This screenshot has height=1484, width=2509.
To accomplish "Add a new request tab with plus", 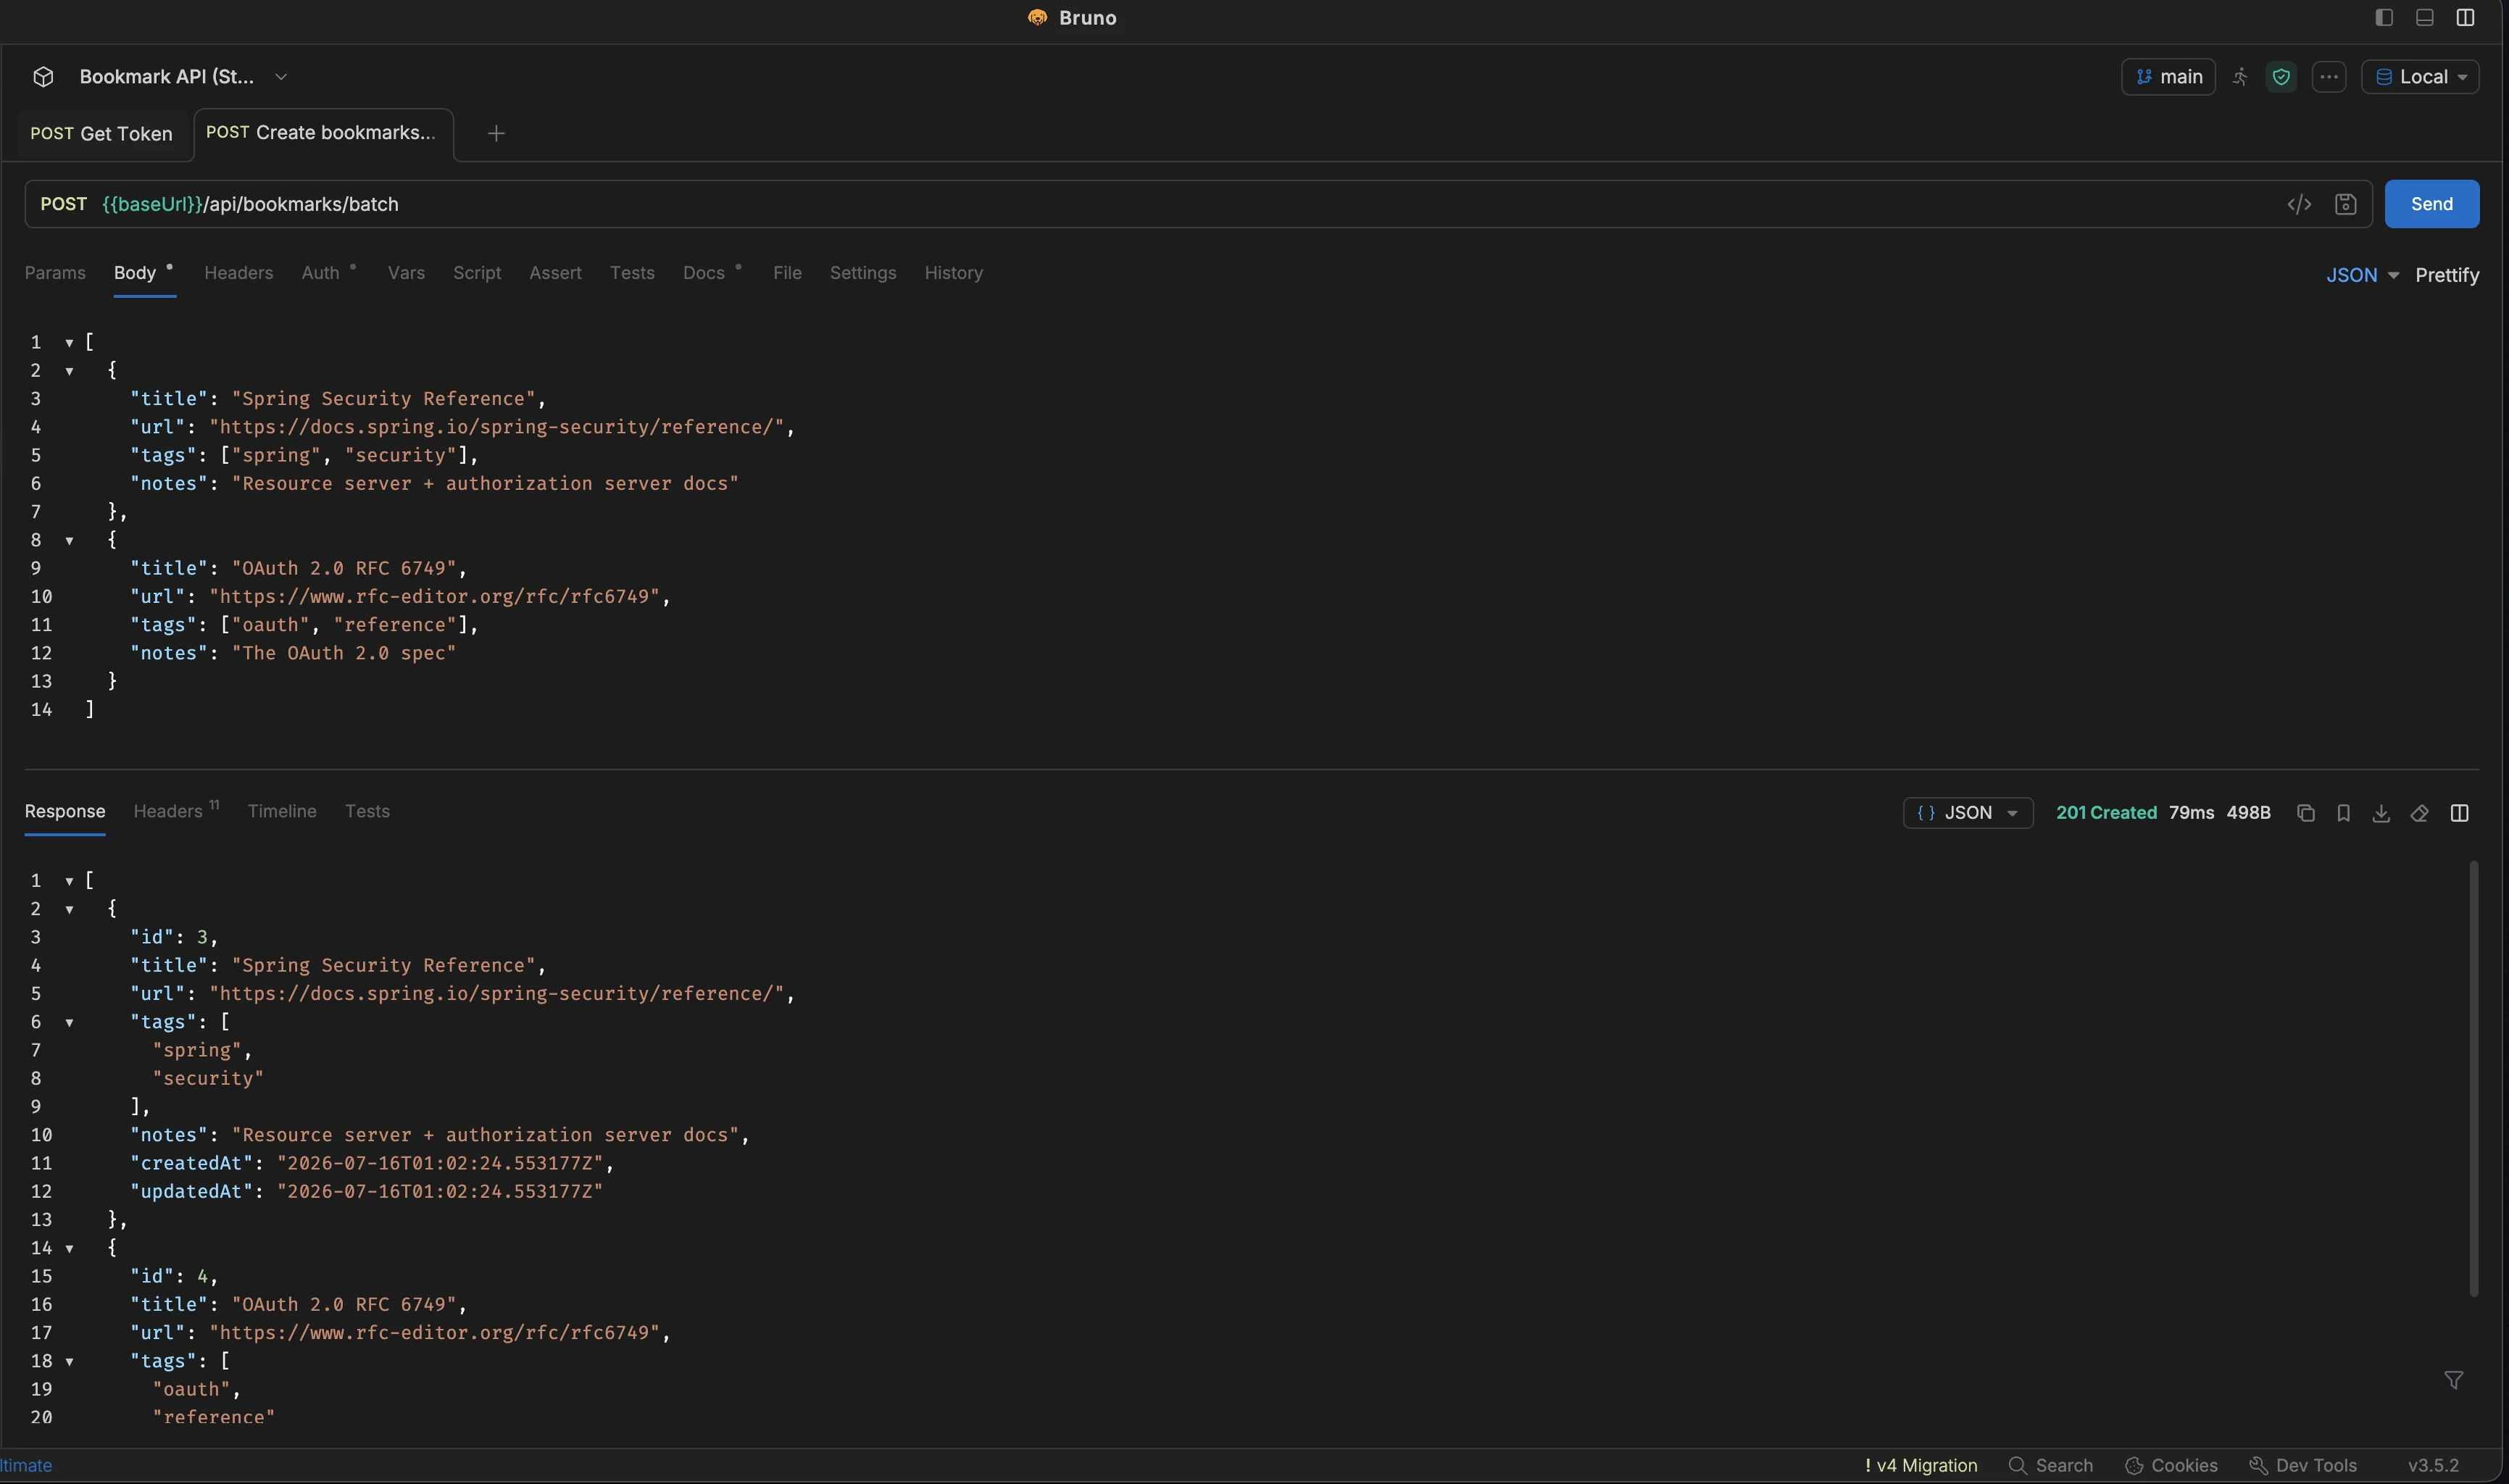I will 496,134.
